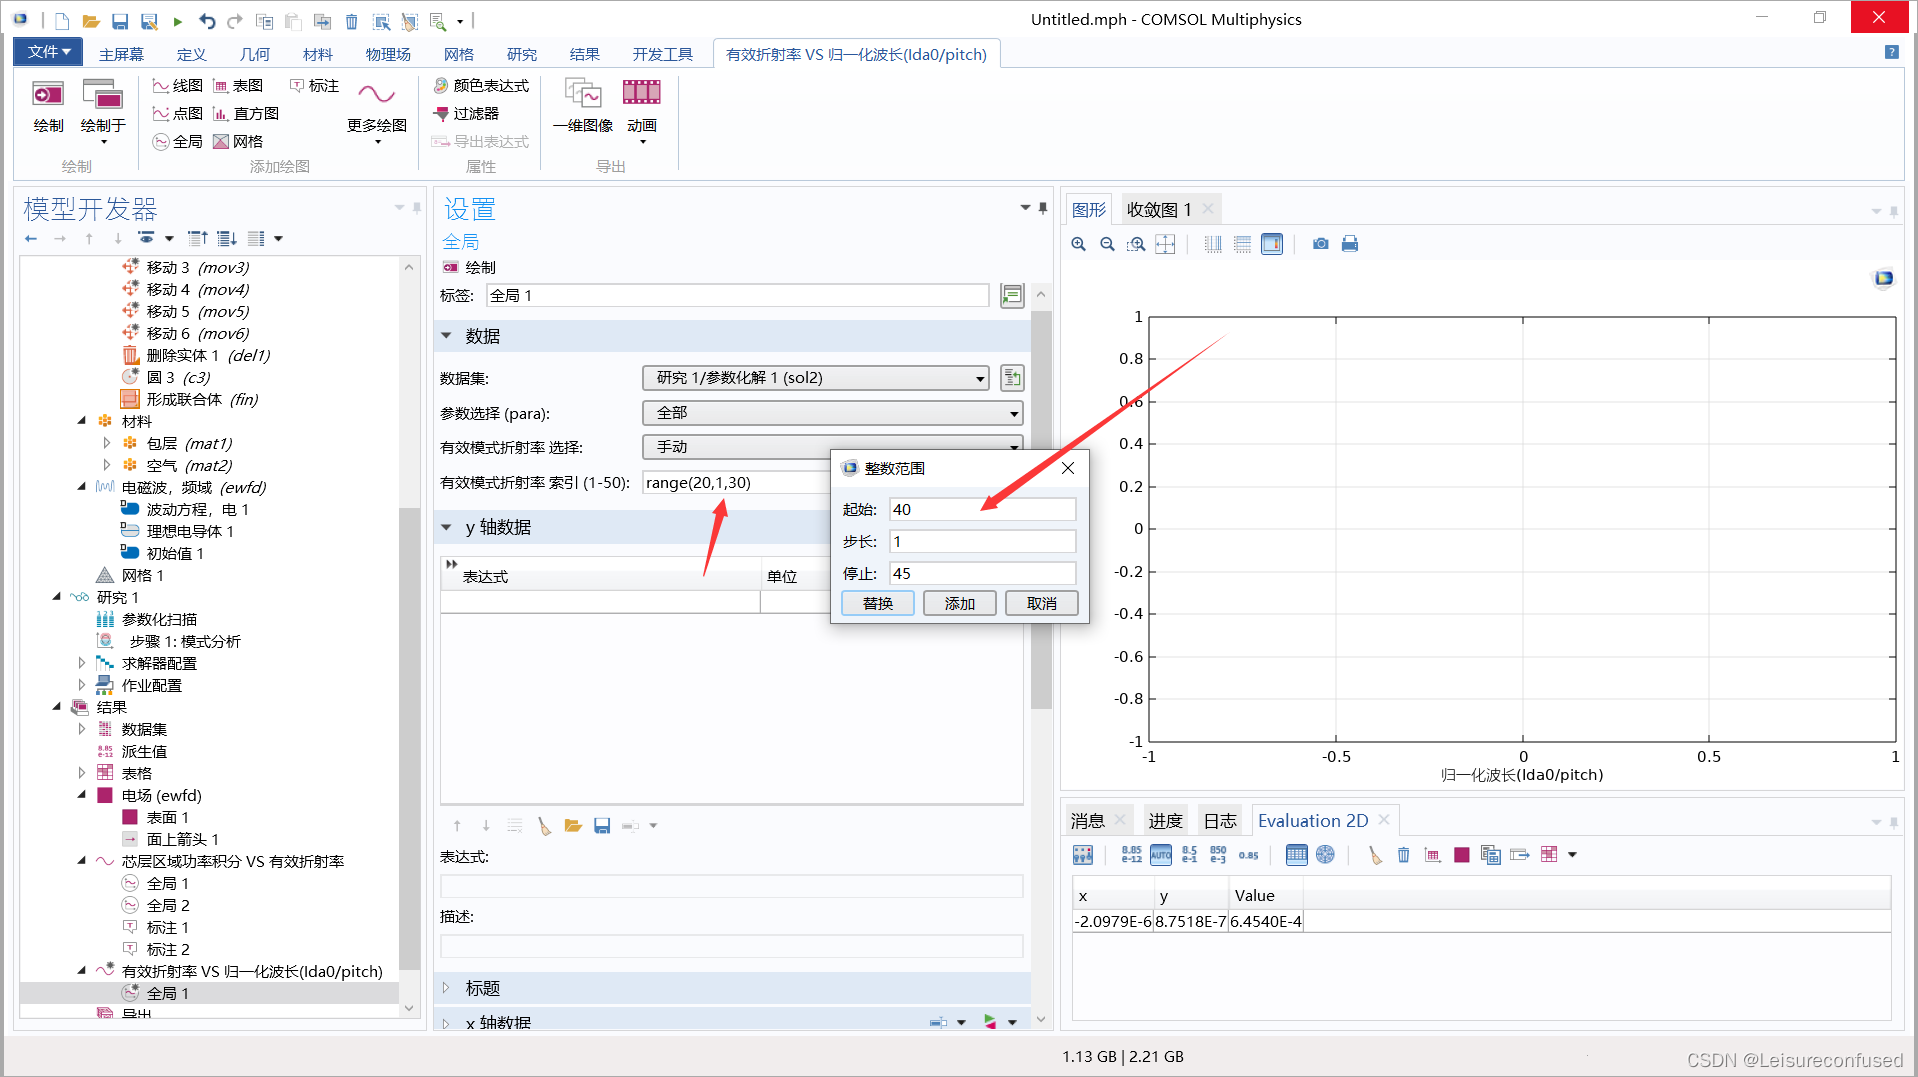Add a 过滤器 filter attribute

(466, 114)
